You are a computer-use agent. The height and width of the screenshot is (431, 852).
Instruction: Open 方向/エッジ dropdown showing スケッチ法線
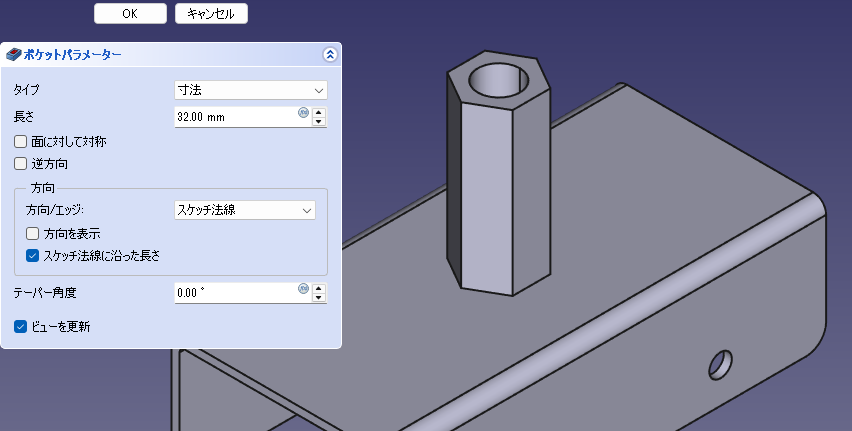244,210
